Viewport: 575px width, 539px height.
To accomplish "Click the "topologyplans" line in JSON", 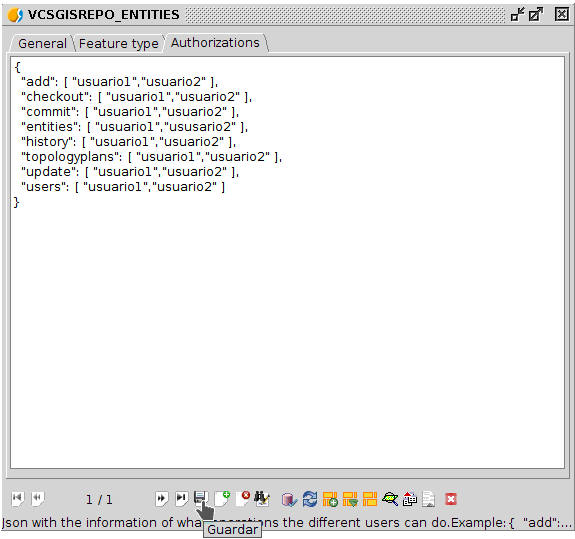I will pyautogui.click(x=151, y=157).
